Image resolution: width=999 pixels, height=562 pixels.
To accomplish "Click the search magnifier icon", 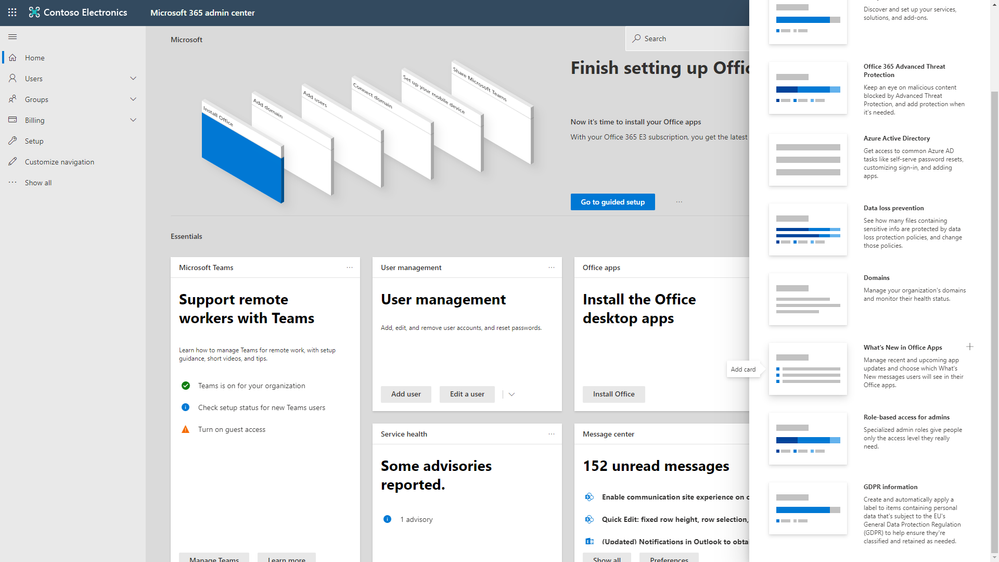I will [636, 38].
